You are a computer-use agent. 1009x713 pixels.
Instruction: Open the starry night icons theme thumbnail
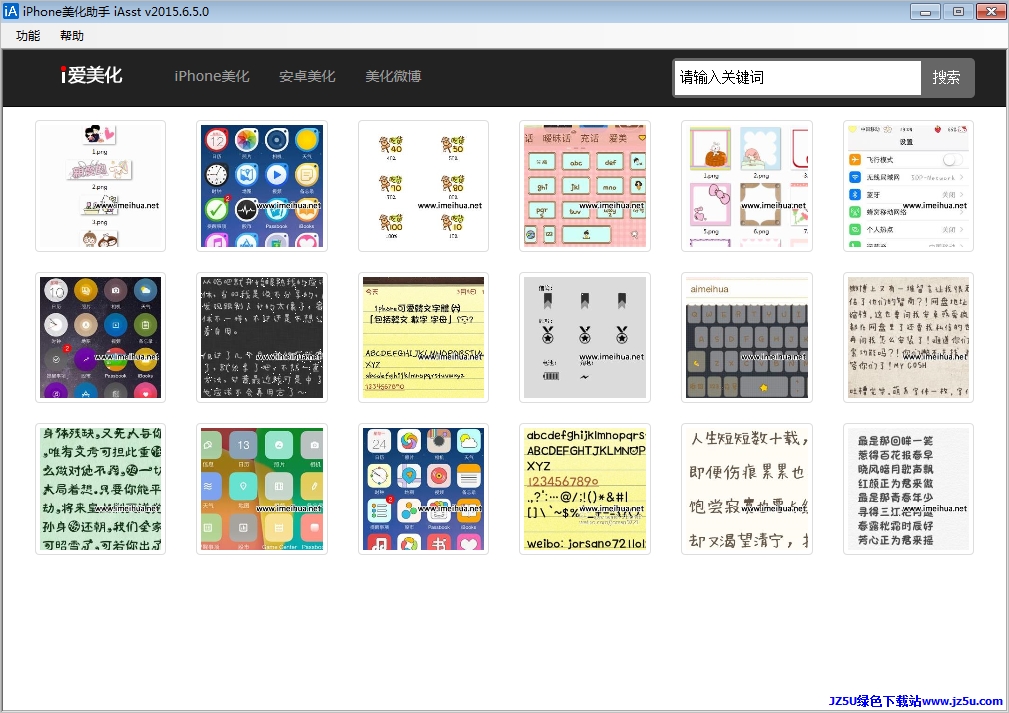tap(100, 338)
